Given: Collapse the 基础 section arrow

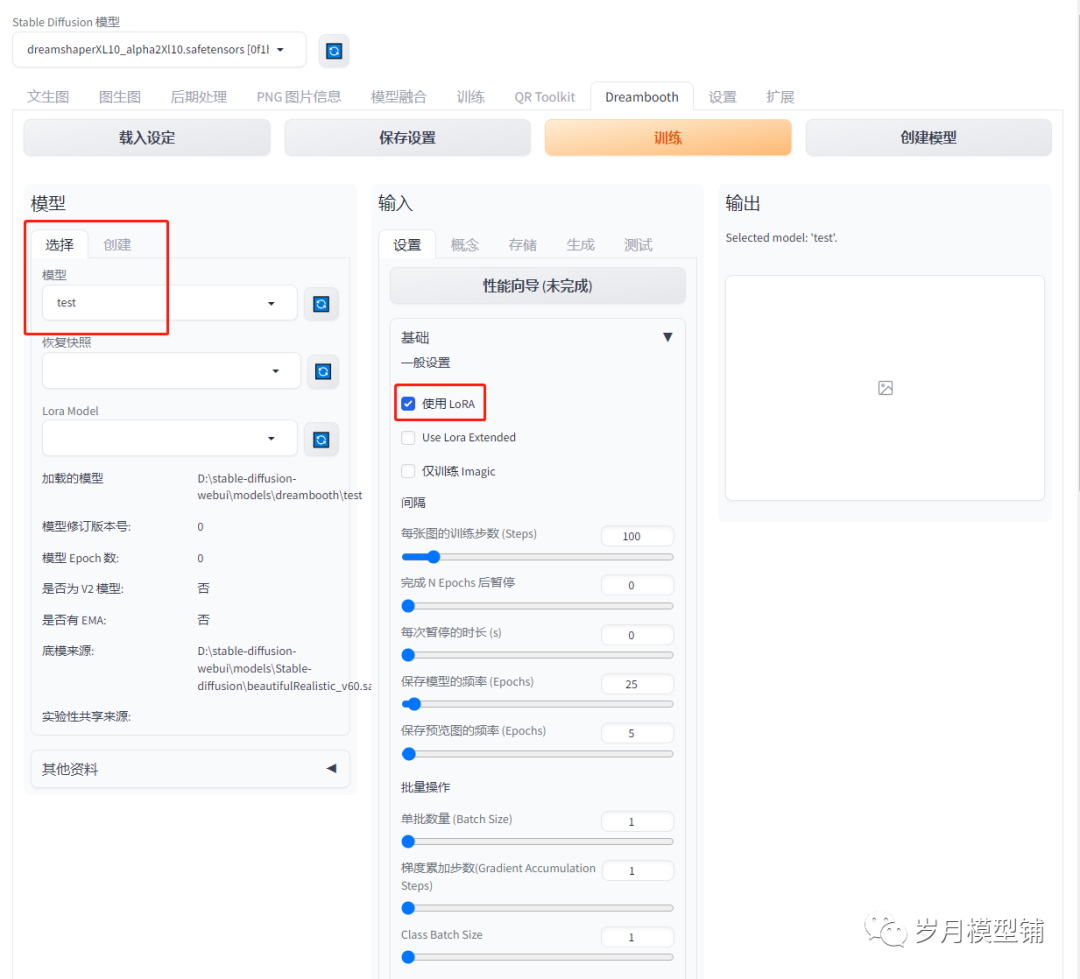Looking at the screenshot, I should pos(667,337).
